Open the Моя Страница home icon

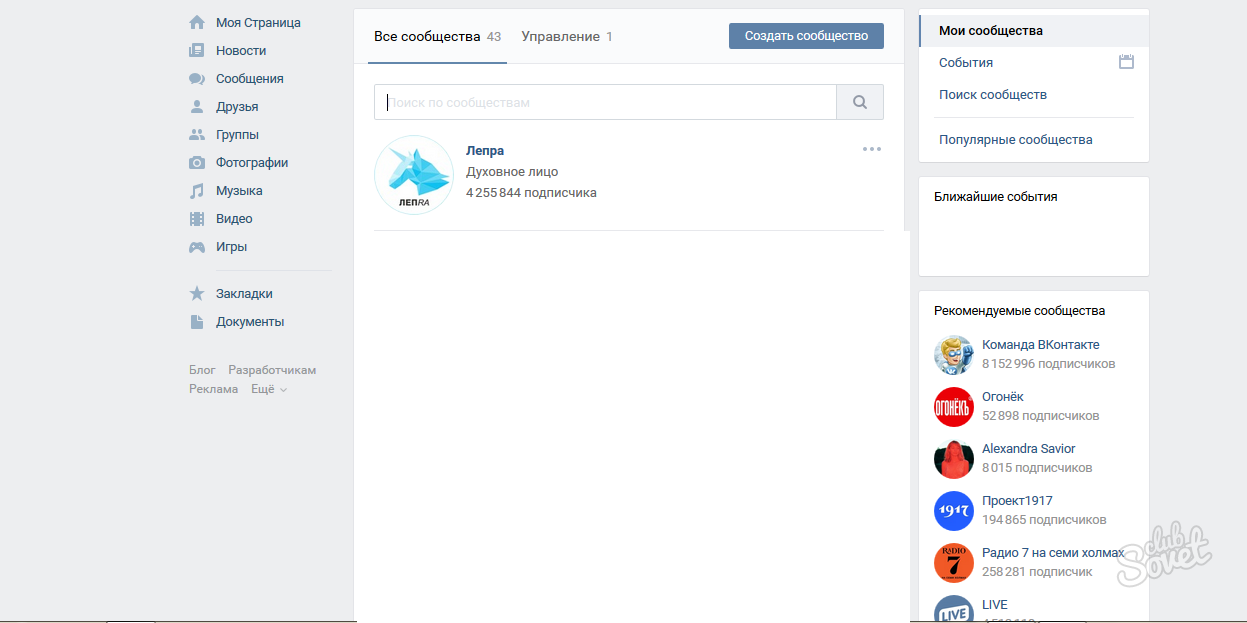pos(197,22)
